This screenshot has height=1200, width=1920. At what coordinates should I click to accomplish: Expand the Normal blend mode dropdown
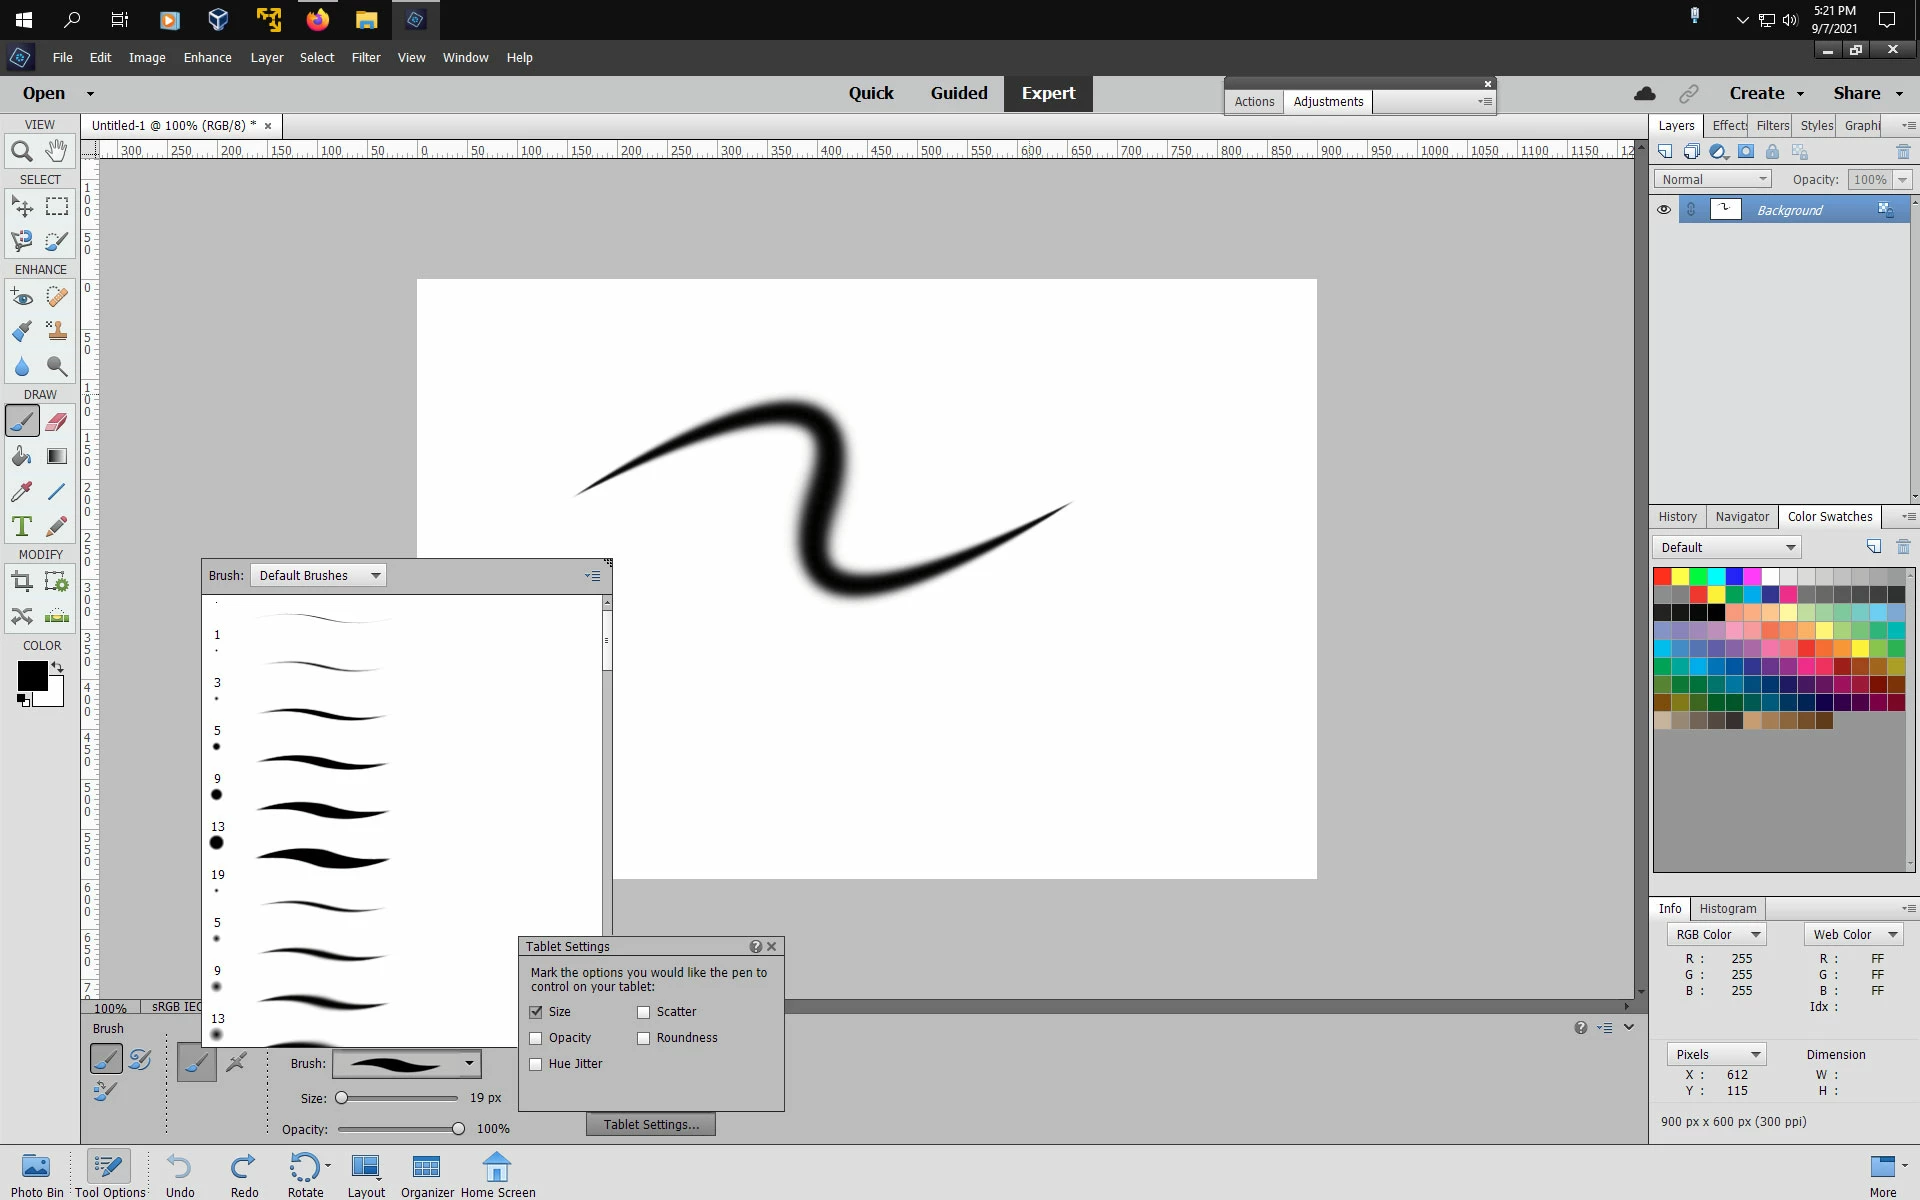pos(1712,179)
